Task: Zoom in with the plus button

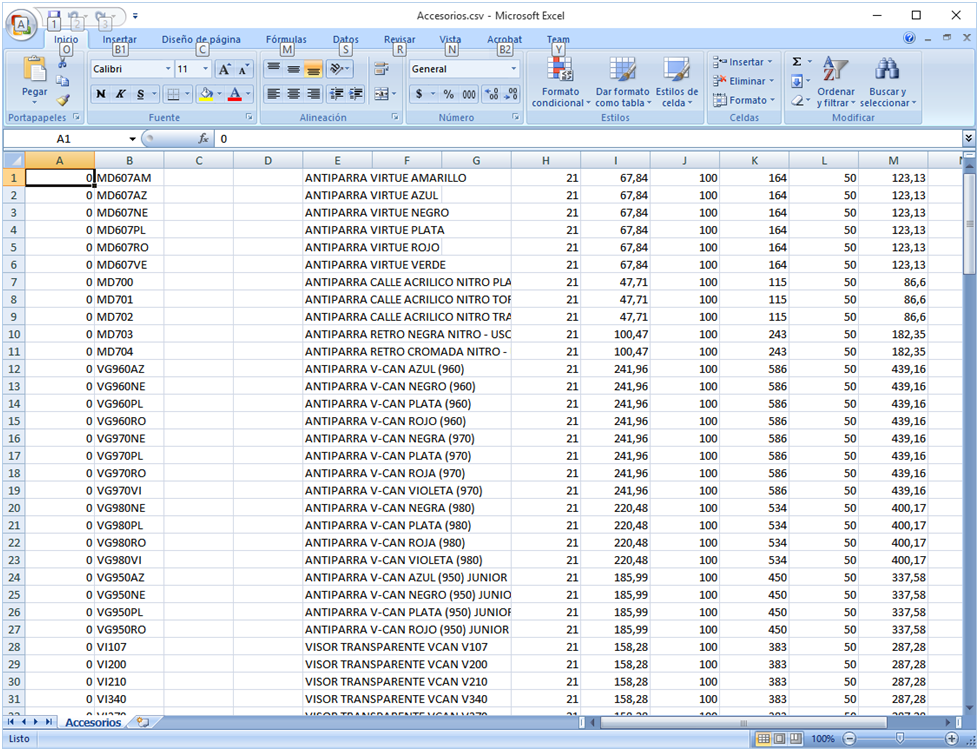Action: (952, 739)
